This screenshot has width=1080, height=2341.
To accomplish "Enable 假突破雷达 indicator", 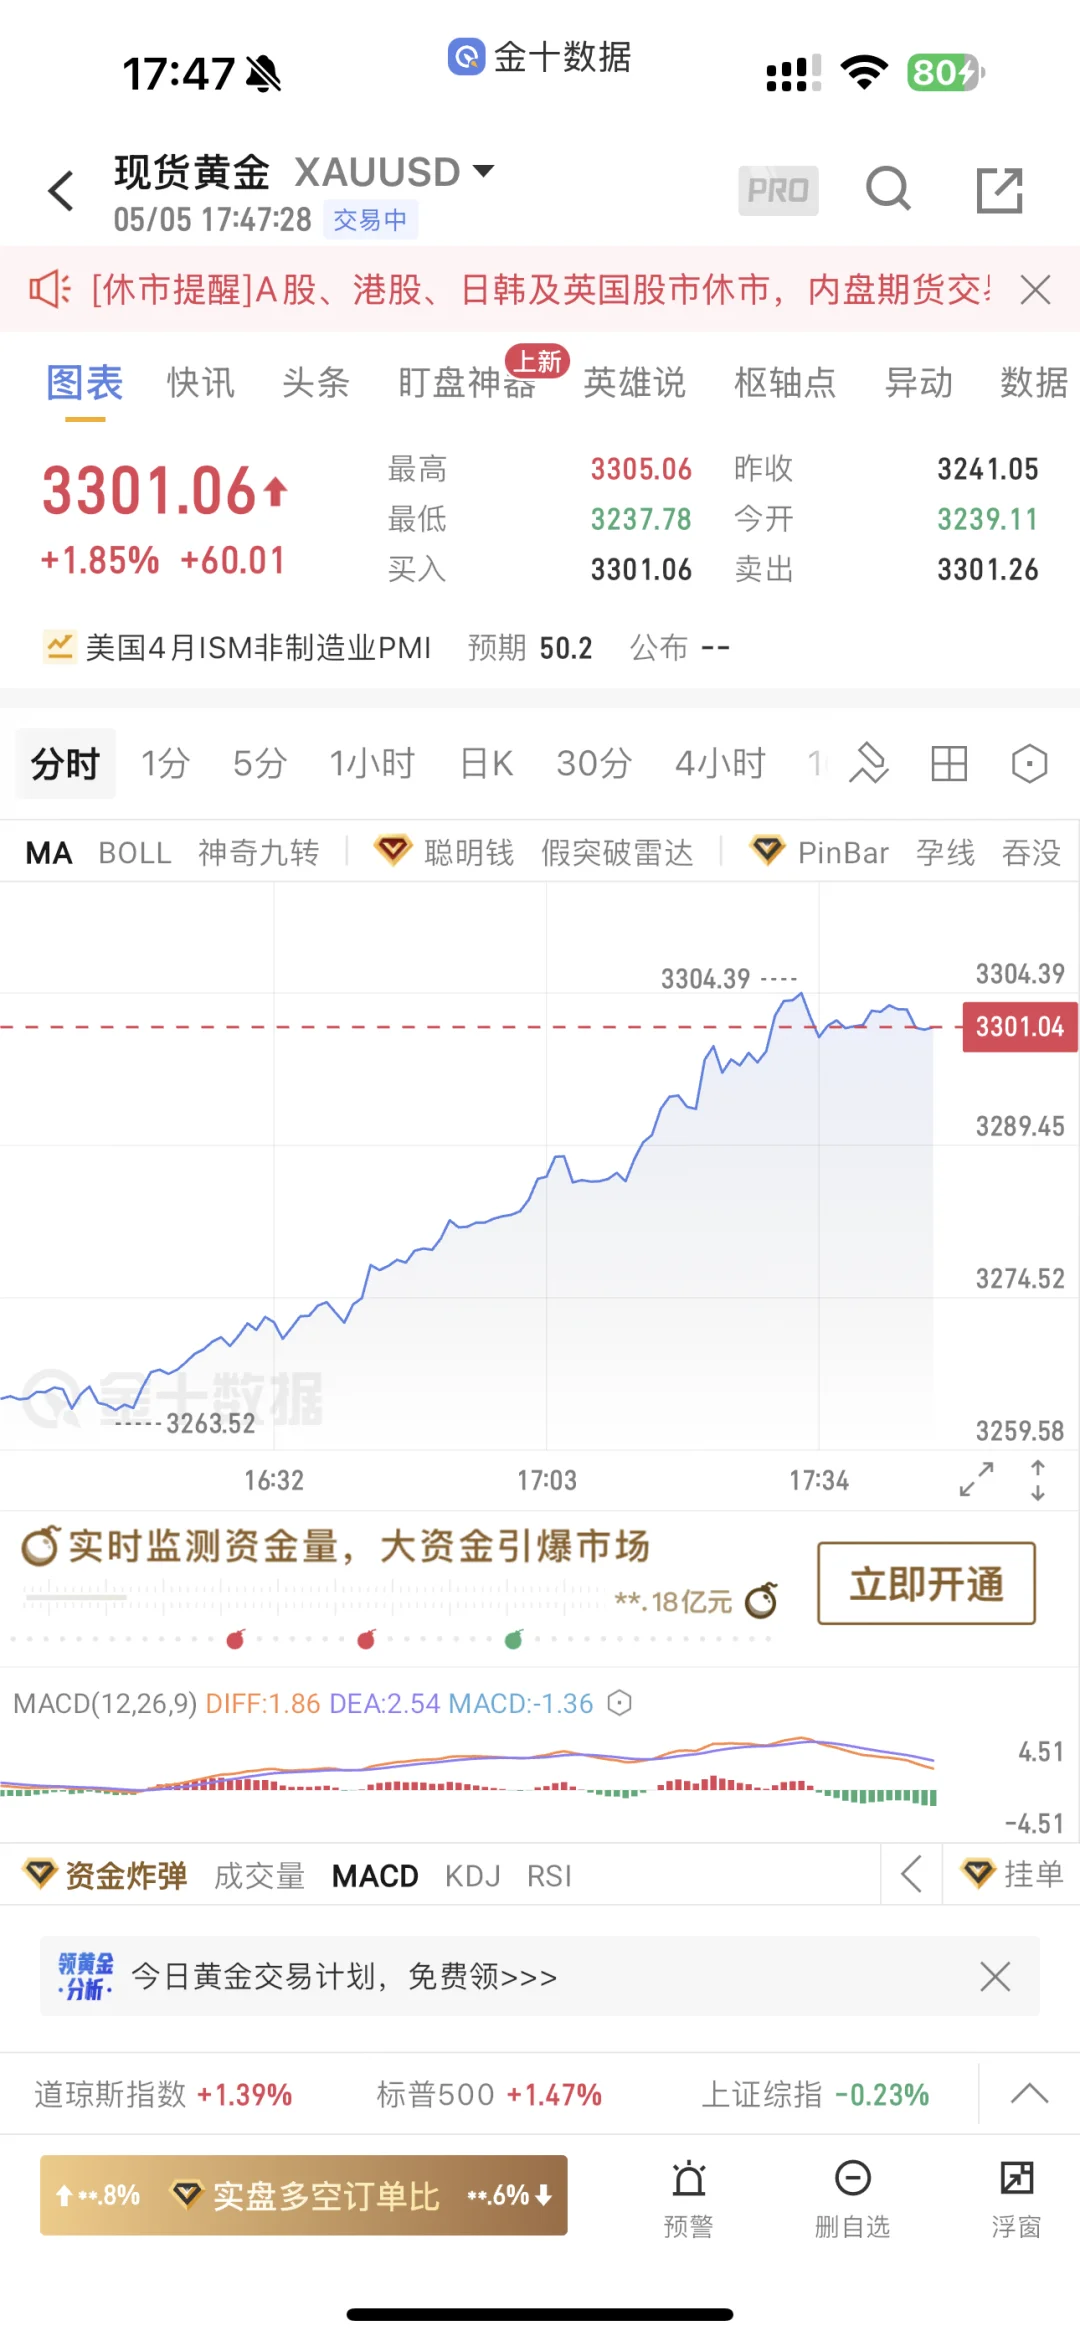I will tap(617, 853).
